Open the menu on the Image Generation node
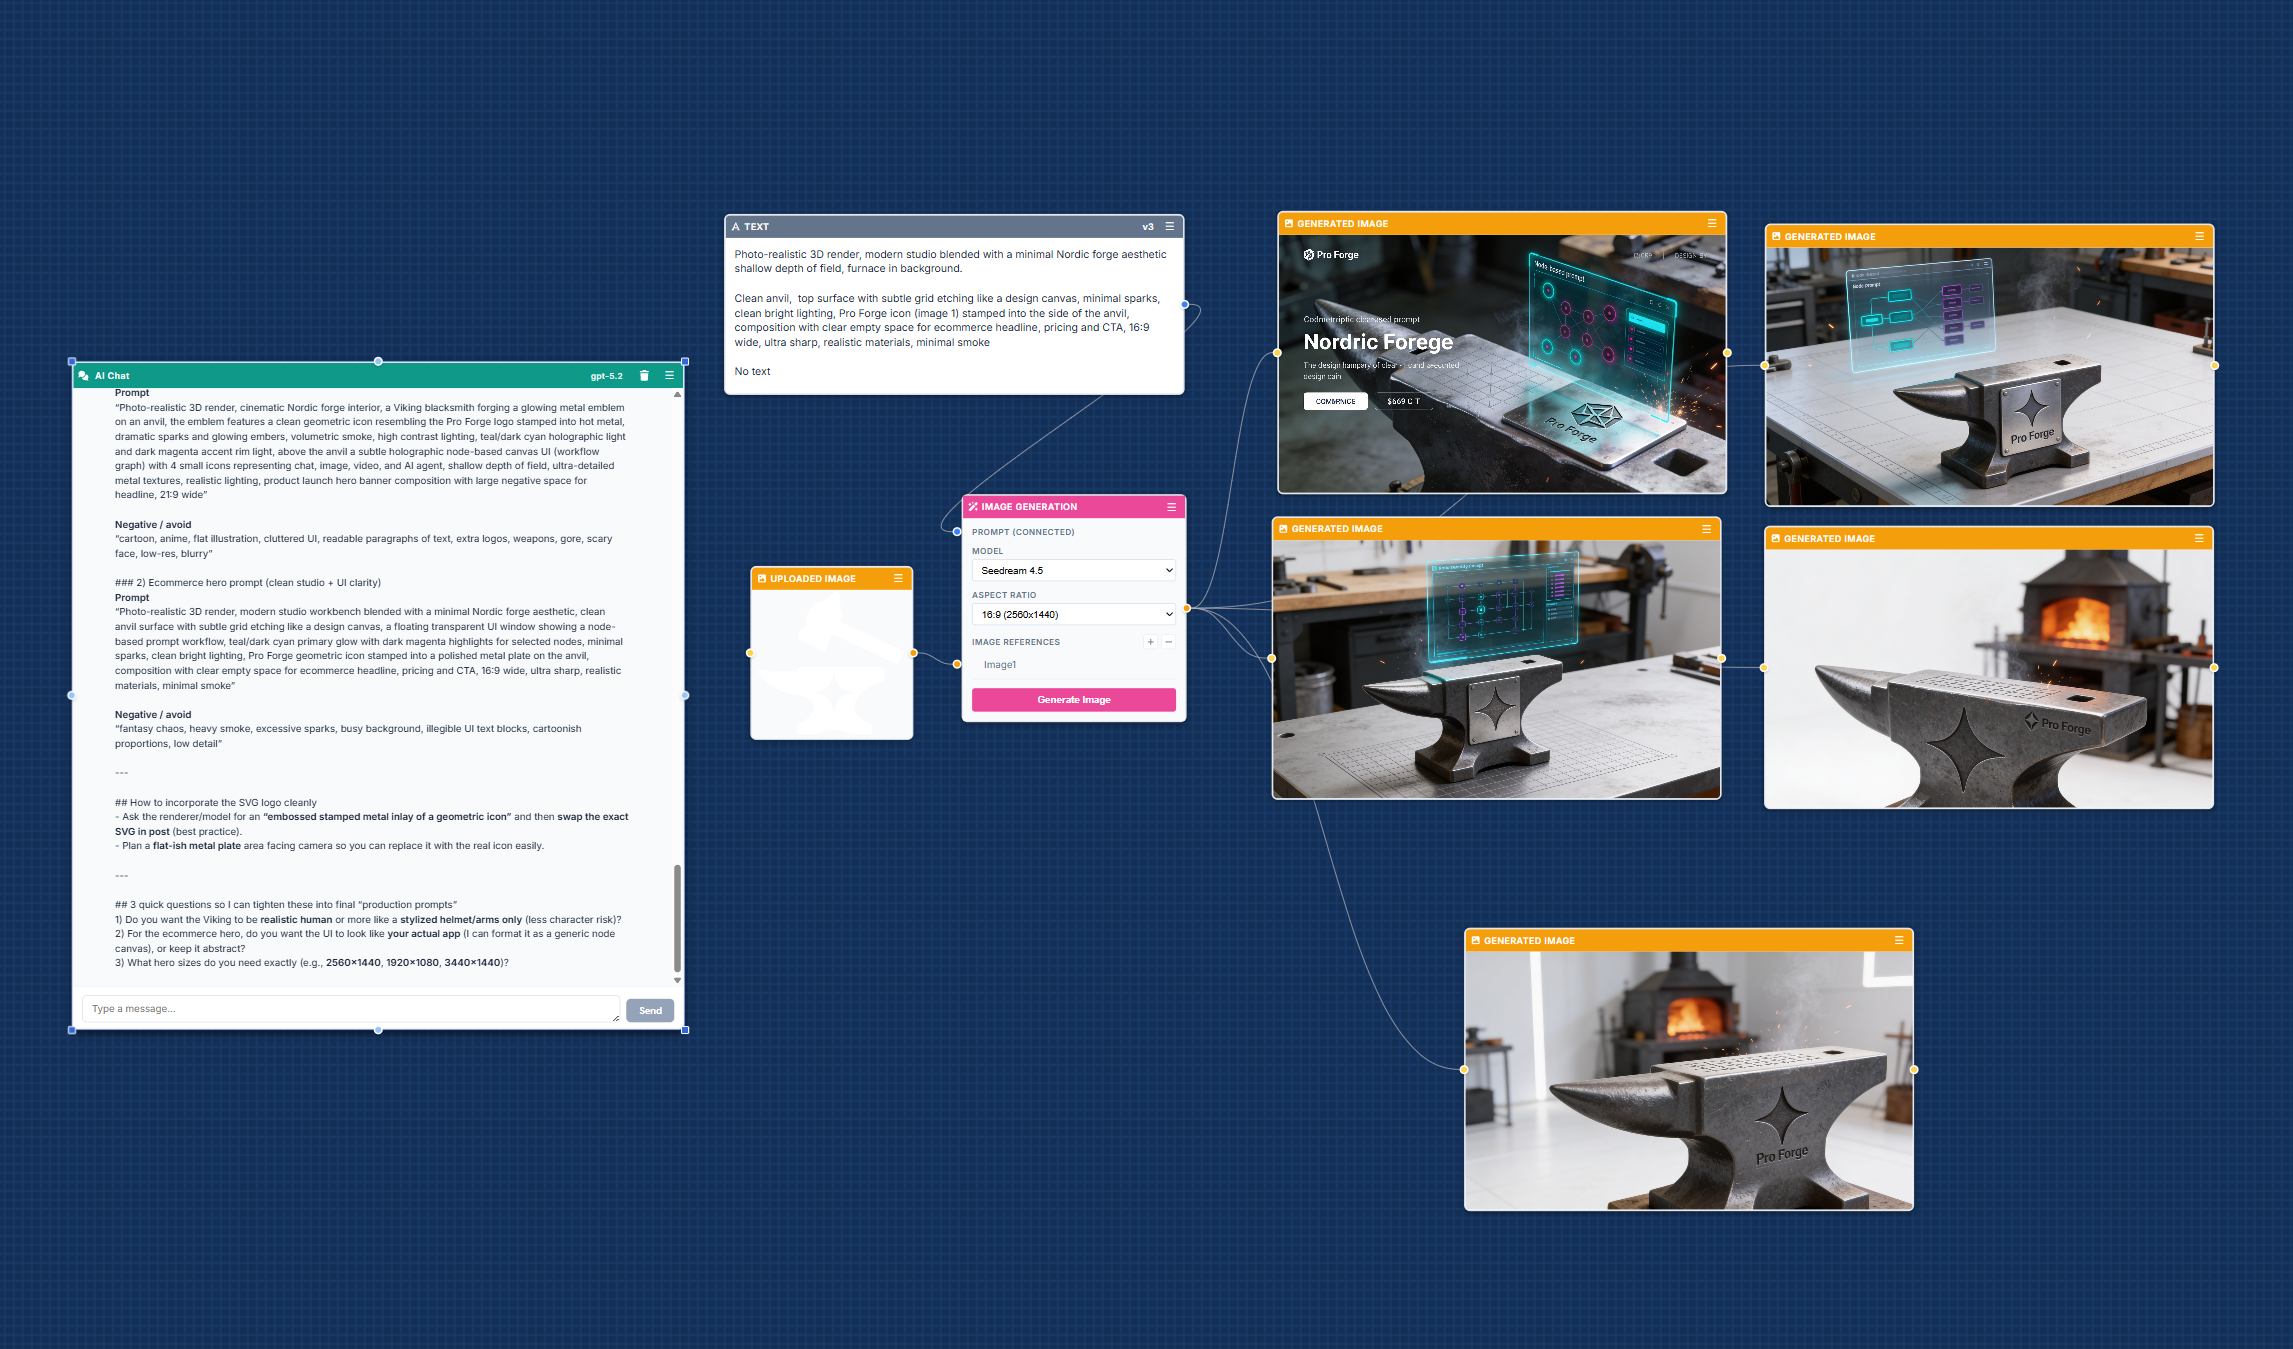Viewport: 2293px width, 1349px height. (x=1169, y=507)
